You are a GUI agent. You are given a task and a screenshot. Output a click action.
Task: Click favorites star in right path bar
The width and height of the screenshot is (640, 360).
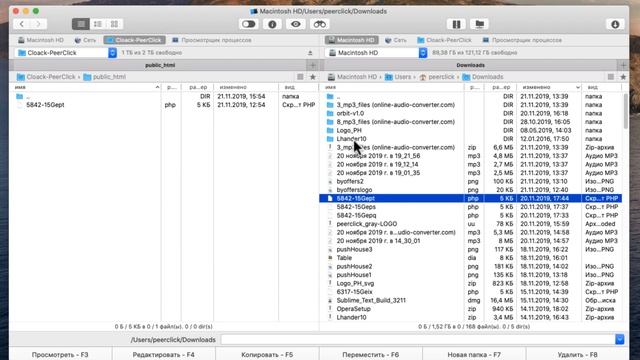(x=623, y=77)
